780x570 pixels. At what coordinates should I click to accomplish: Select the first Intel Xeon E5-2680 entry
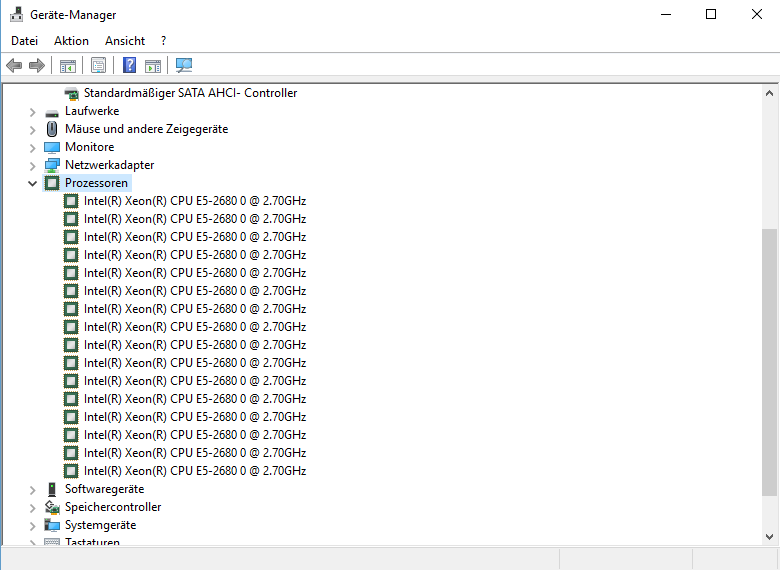(x=195, y=201)
